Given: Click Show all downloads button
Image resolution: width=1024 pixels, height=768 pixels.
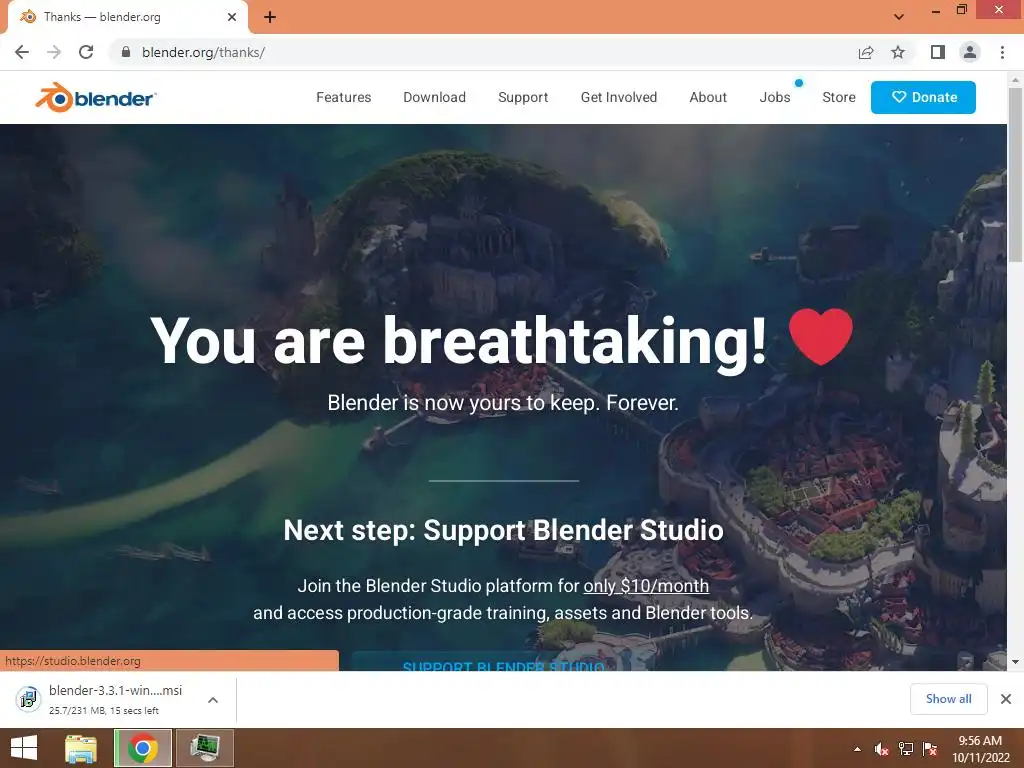Looking at the screenshot, I should 948,699.
